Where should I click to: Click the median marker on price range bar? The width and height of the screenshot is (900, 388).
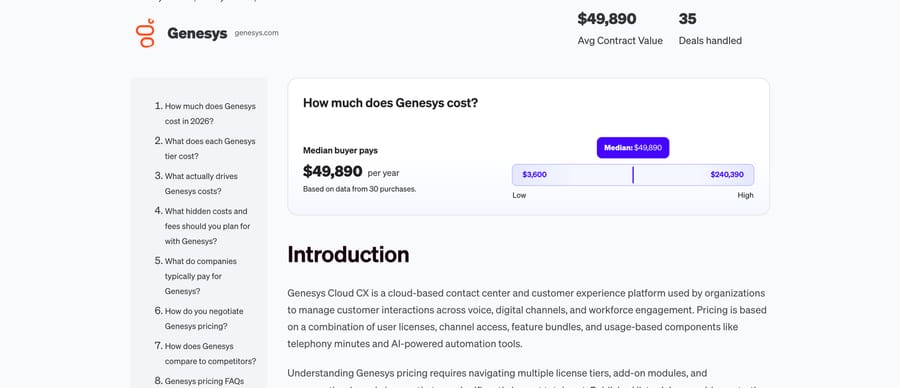tap(633, 175)
